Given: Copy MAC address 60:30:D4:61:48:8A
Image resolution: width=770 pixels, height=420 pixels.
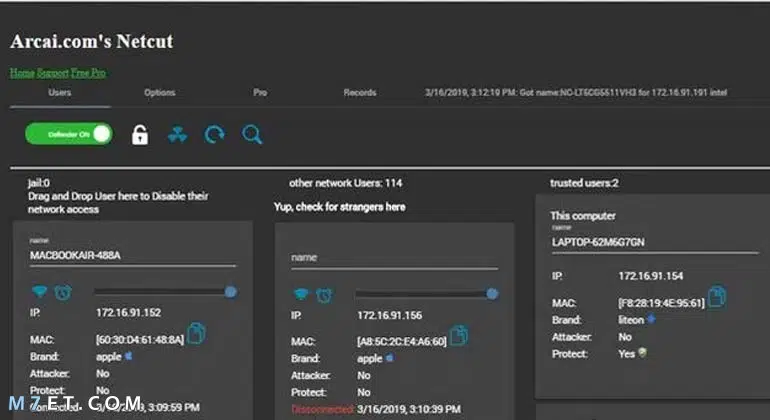Looking at the screenshot, I should coord(196,334).
